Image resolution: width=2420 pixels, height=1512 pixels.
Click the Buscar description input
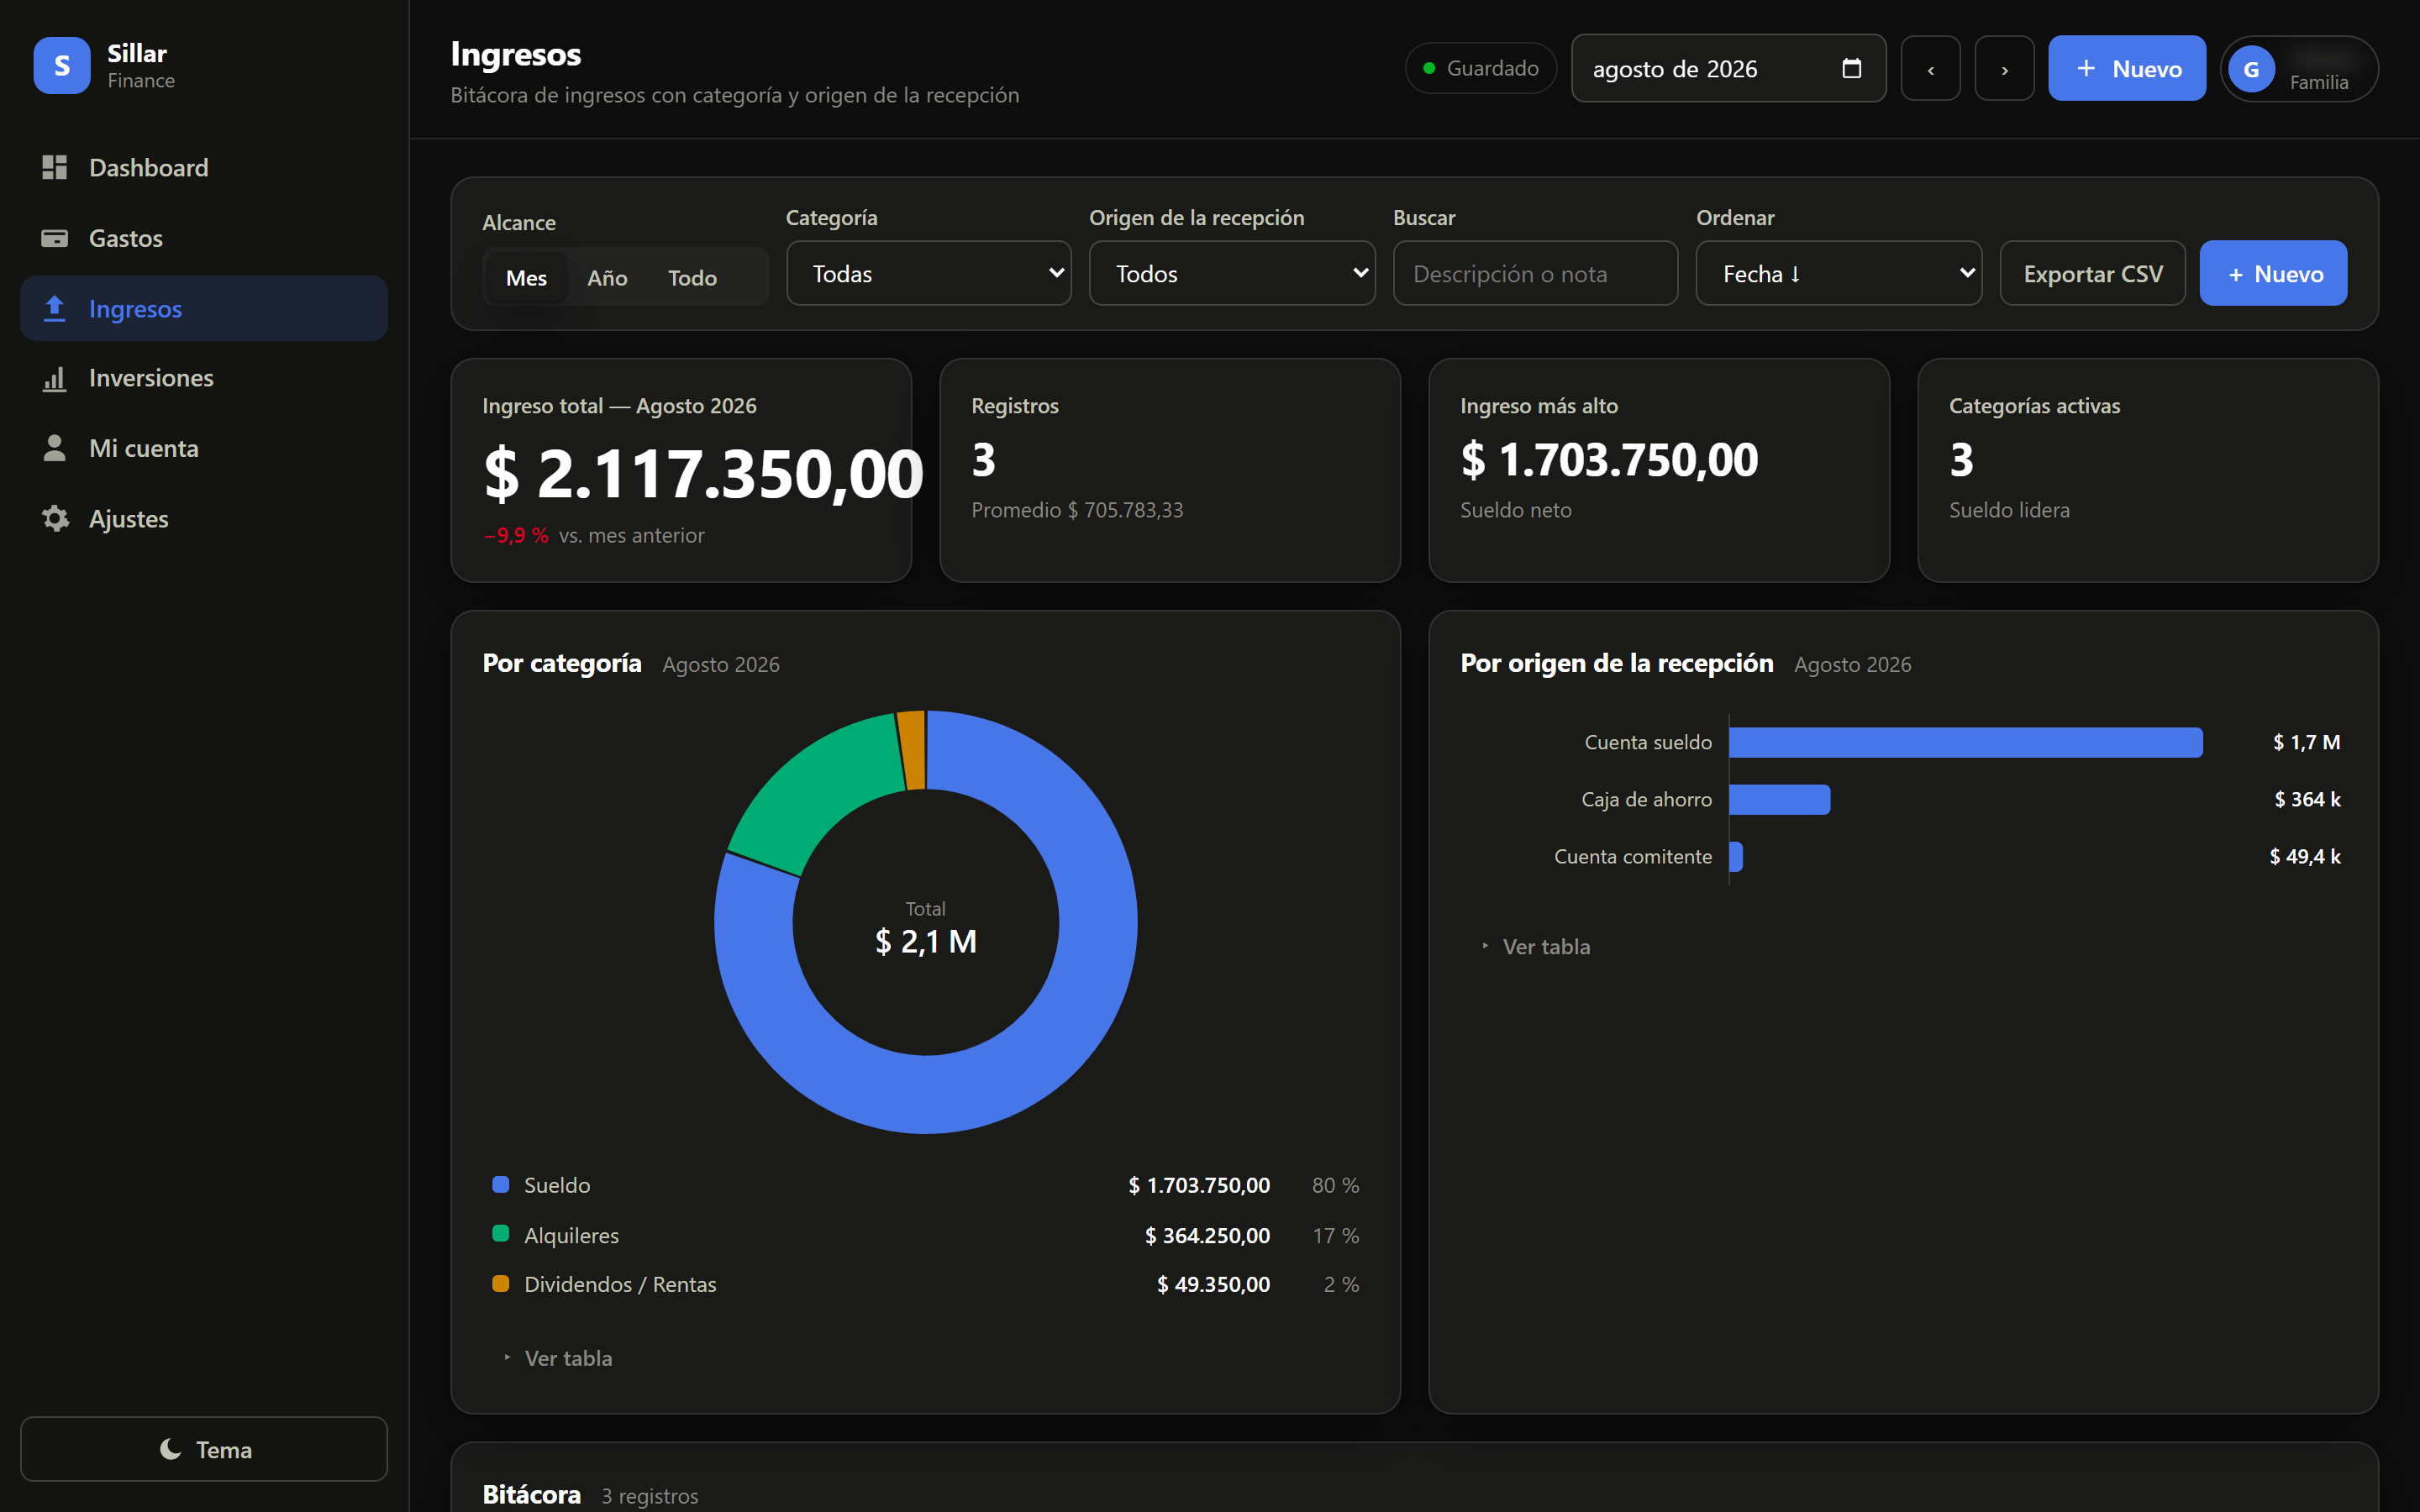click(x=1535, y=273)
